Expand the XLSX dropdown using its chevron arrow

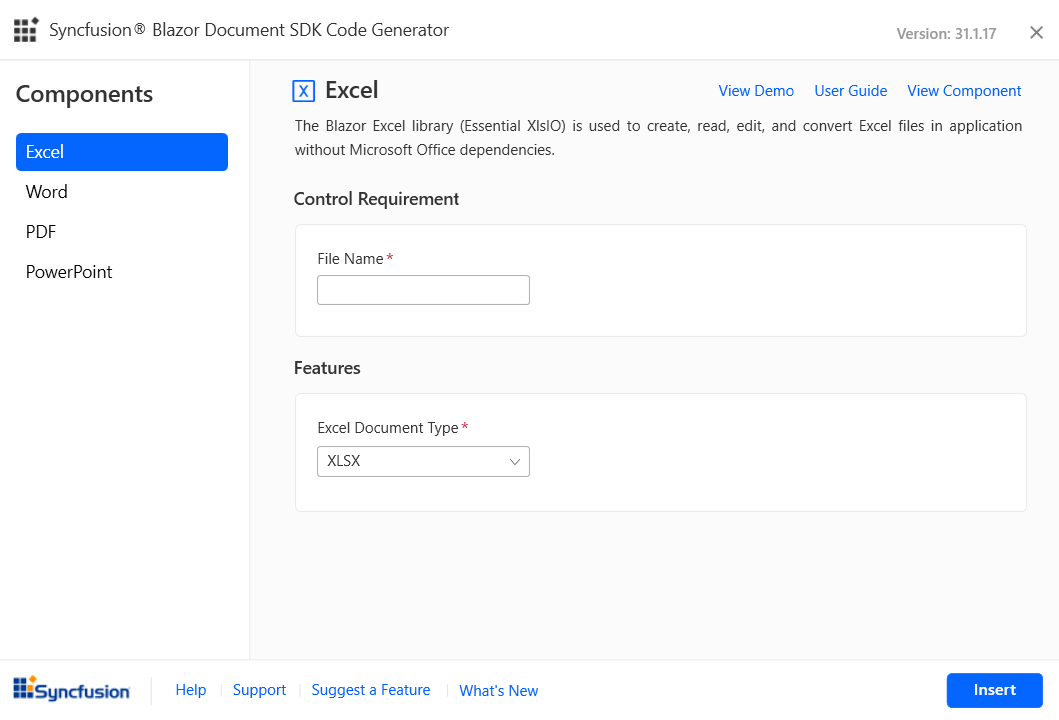pos(515,461)
